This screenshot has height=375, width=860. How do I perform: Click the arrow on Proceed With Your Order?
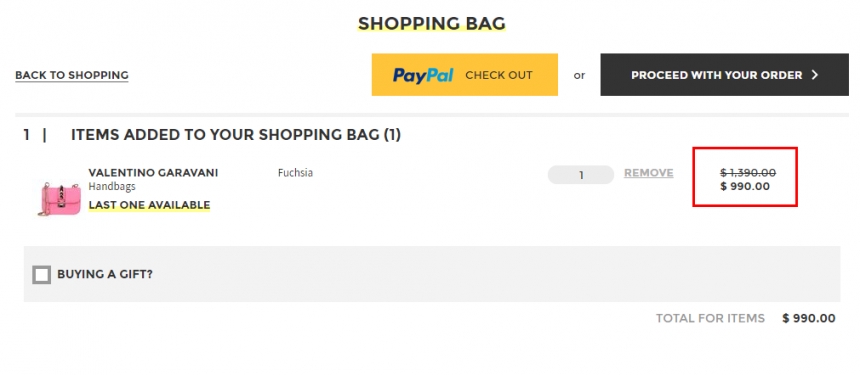814,75
